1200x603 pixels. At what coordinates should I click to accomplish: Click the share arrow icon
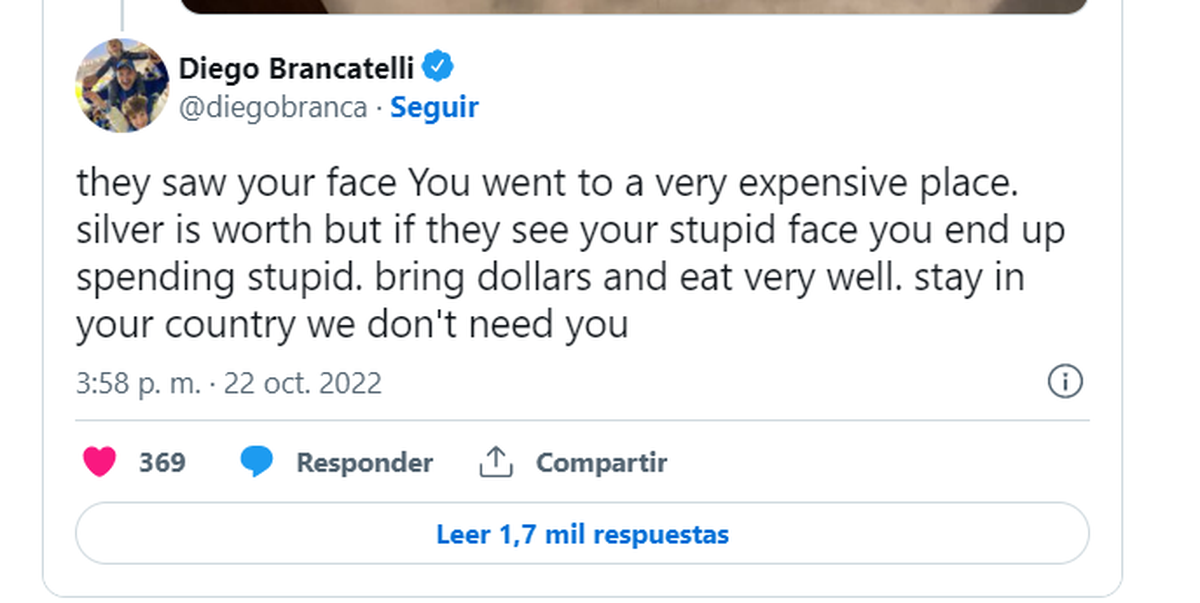495,462
